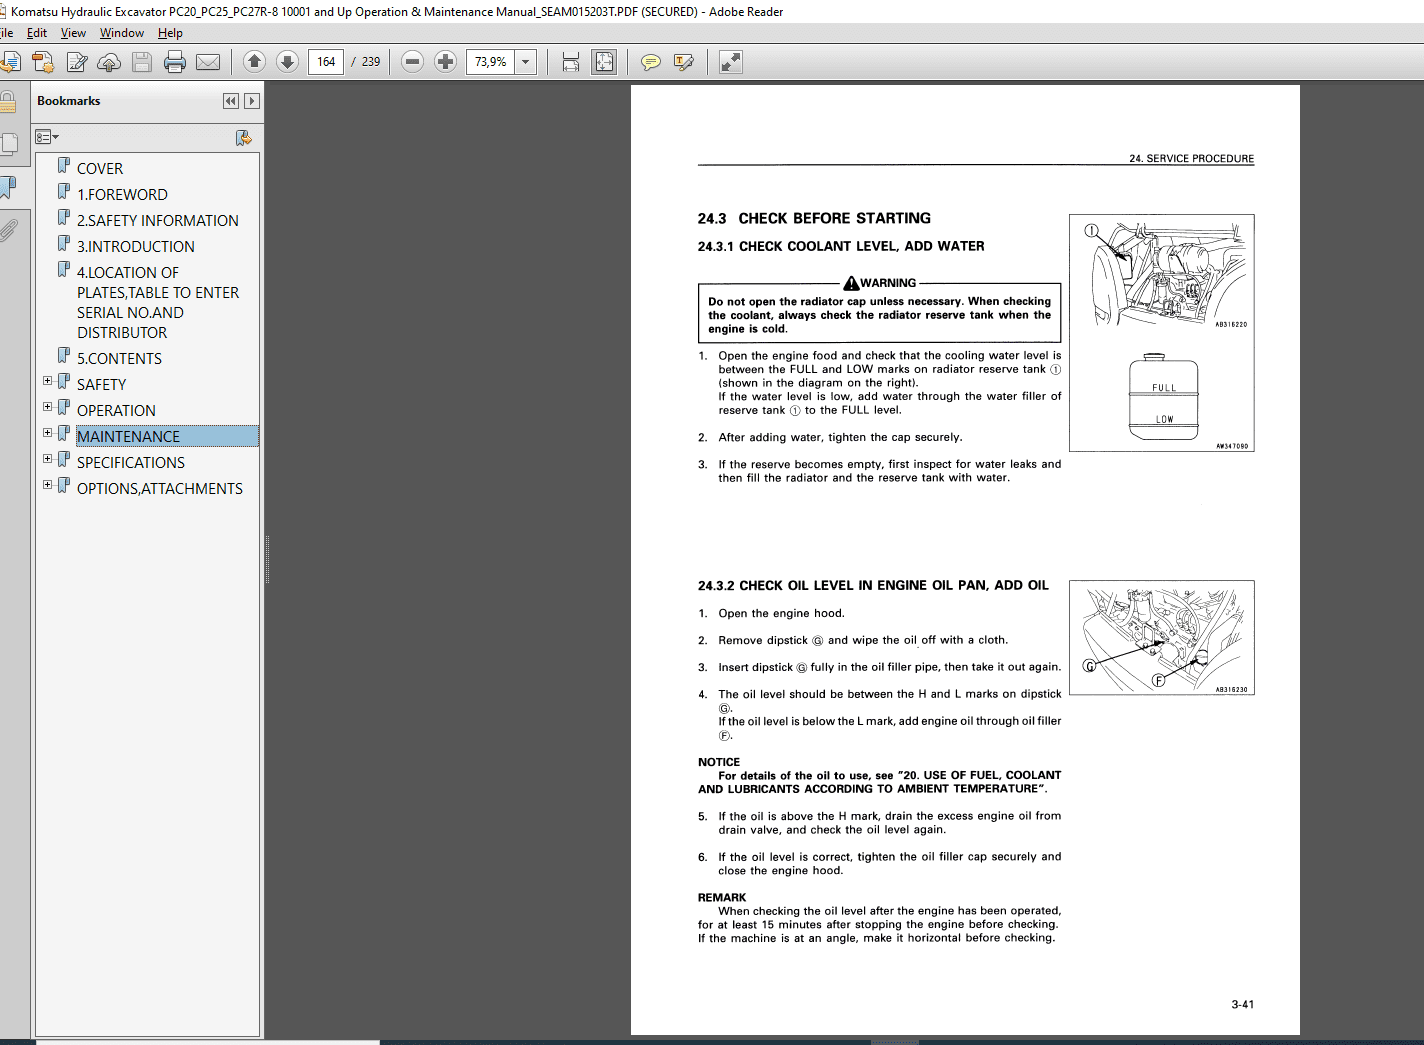
Task: Expand the OPTIONS,ATTACHMENTS bookmark
Action: click(x=47, y=485)
